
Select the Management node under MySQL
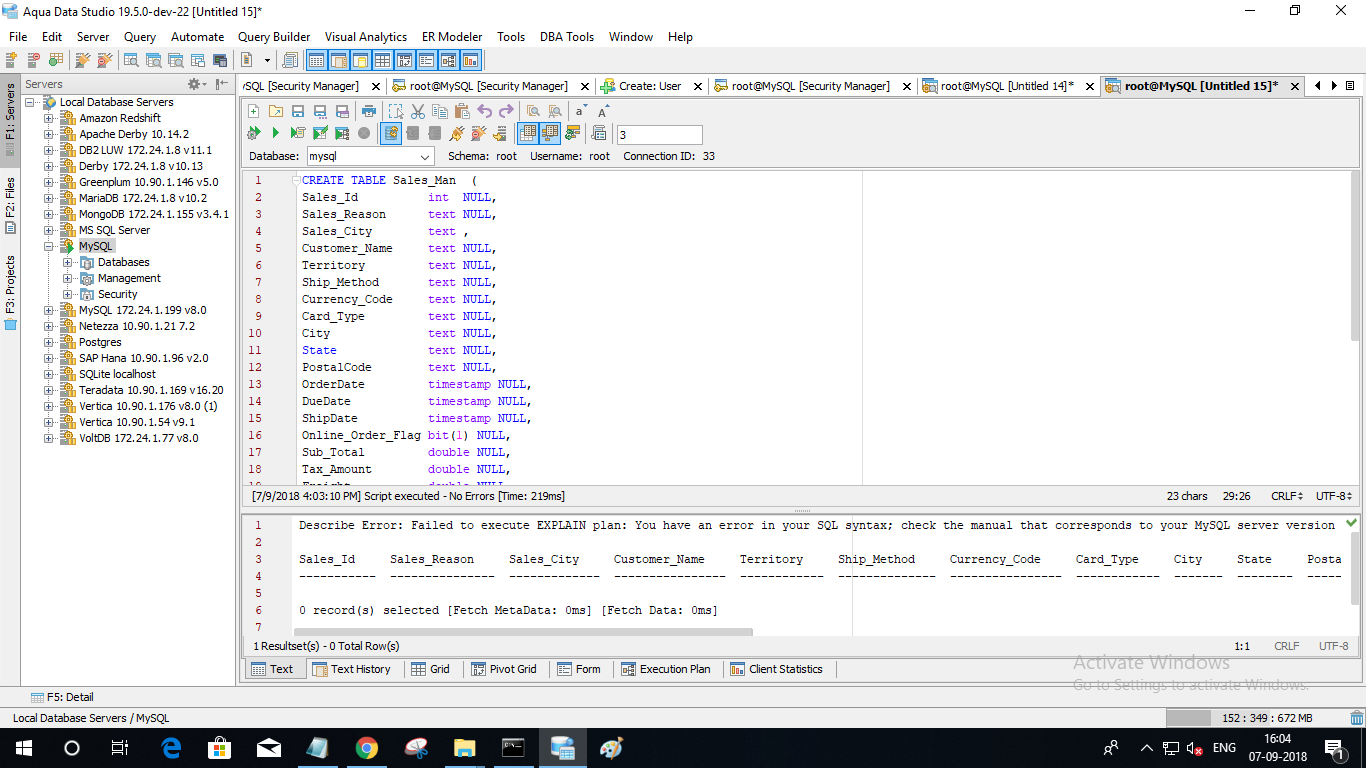(x=129, y=278)
